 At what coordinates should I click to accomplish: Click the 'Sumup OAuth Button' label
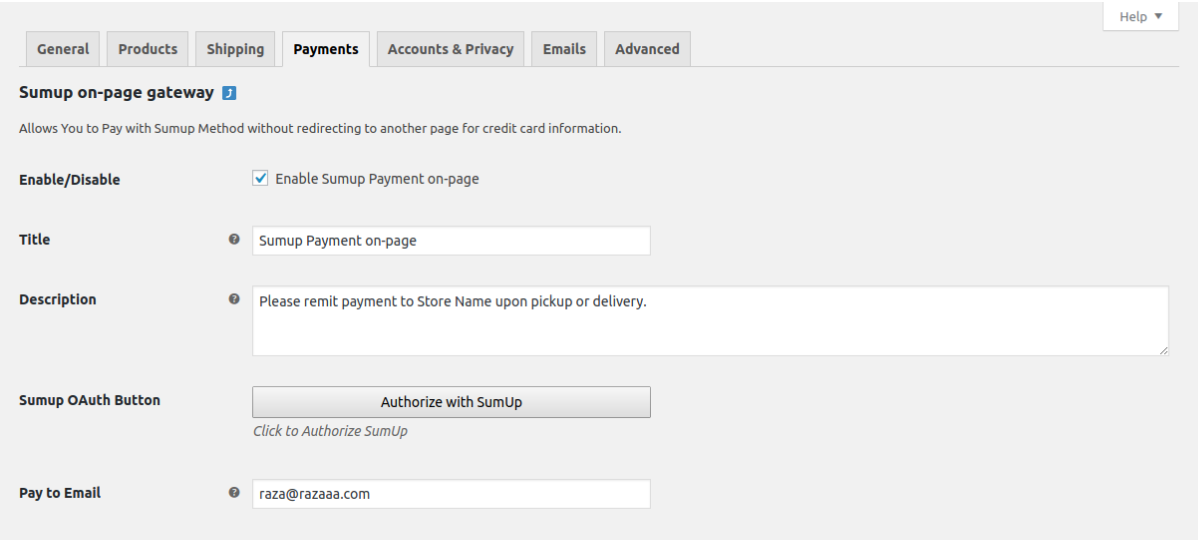pos(89,400)
